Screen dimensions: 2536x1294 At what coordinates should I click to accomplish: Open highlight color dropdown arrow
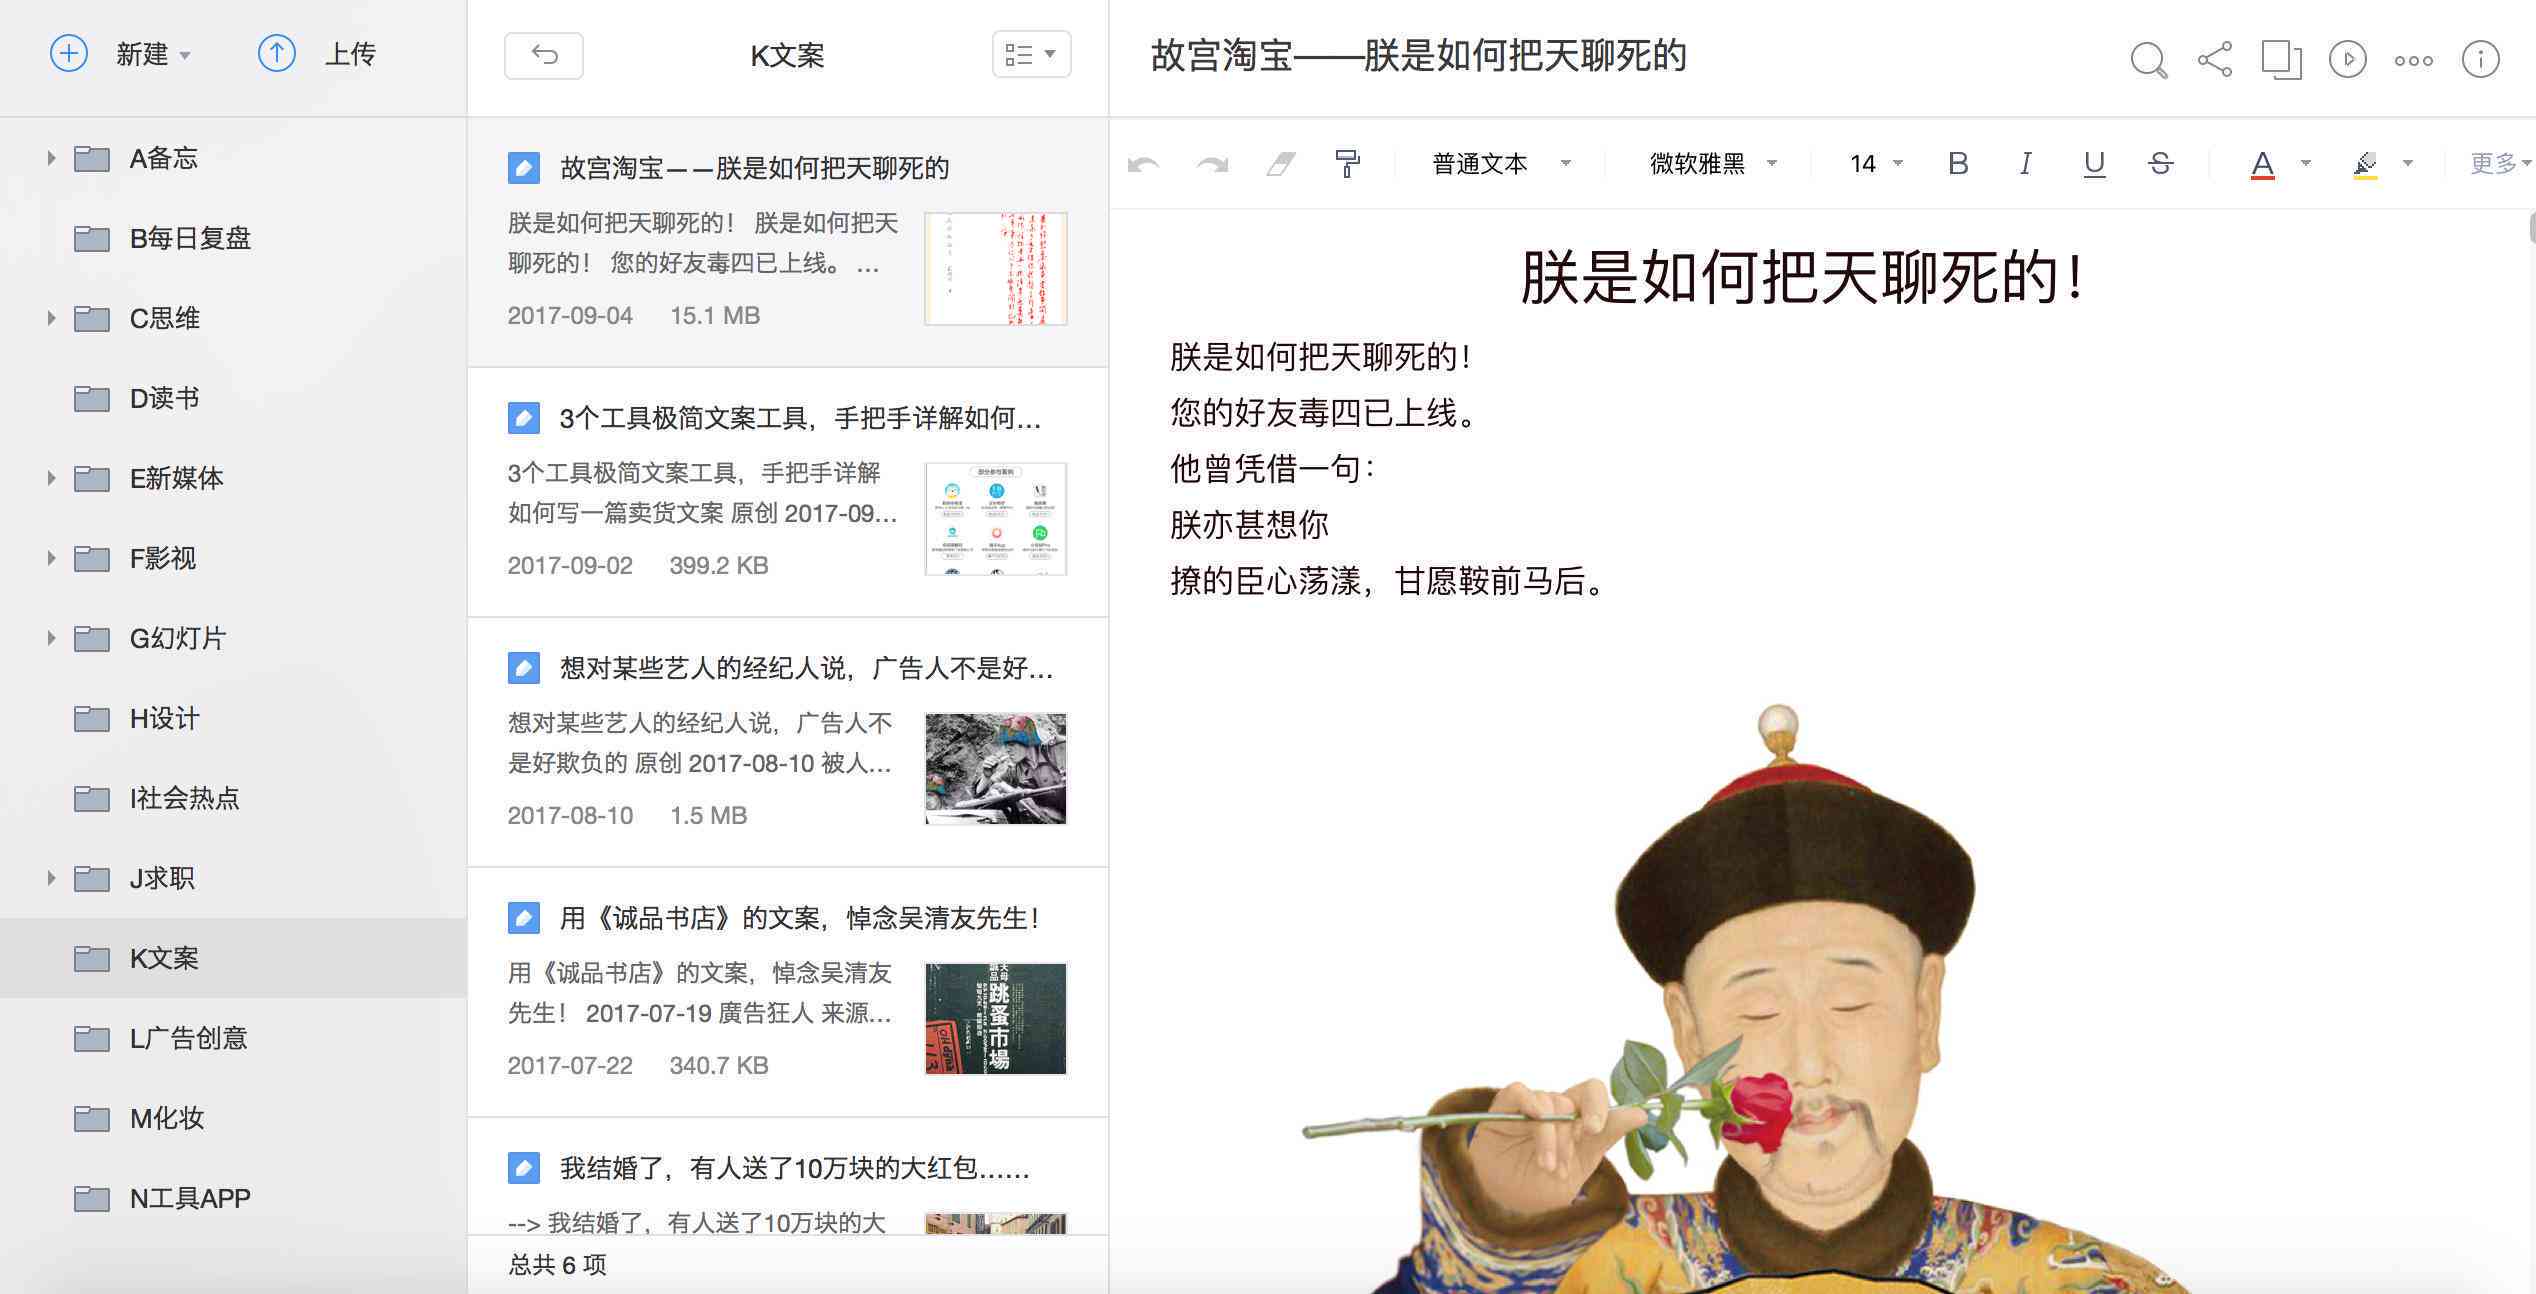(x=2408, y=163)
